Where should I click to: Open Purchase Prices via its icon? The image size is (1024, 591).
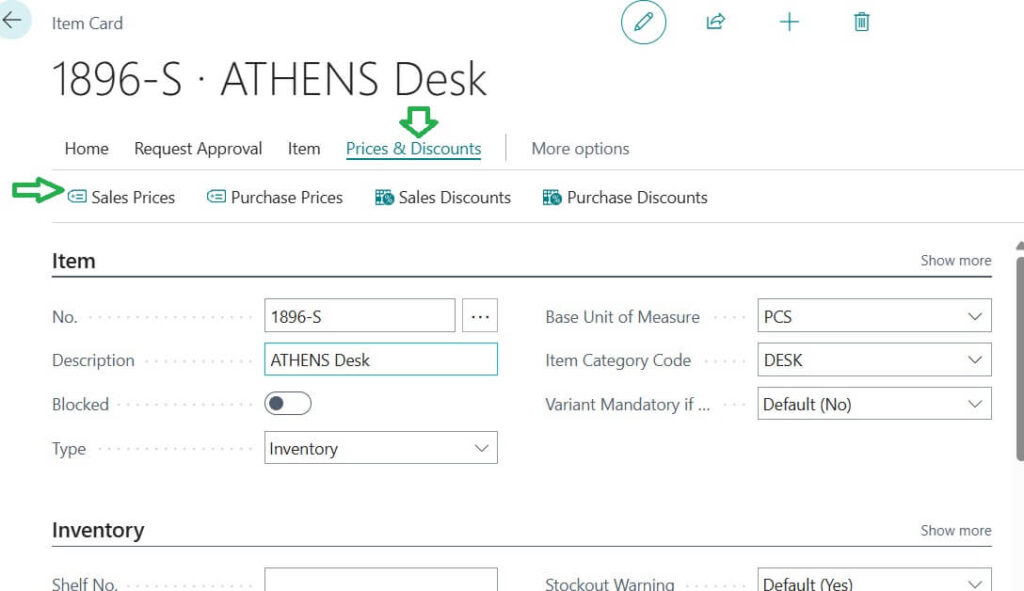point(217,197)
